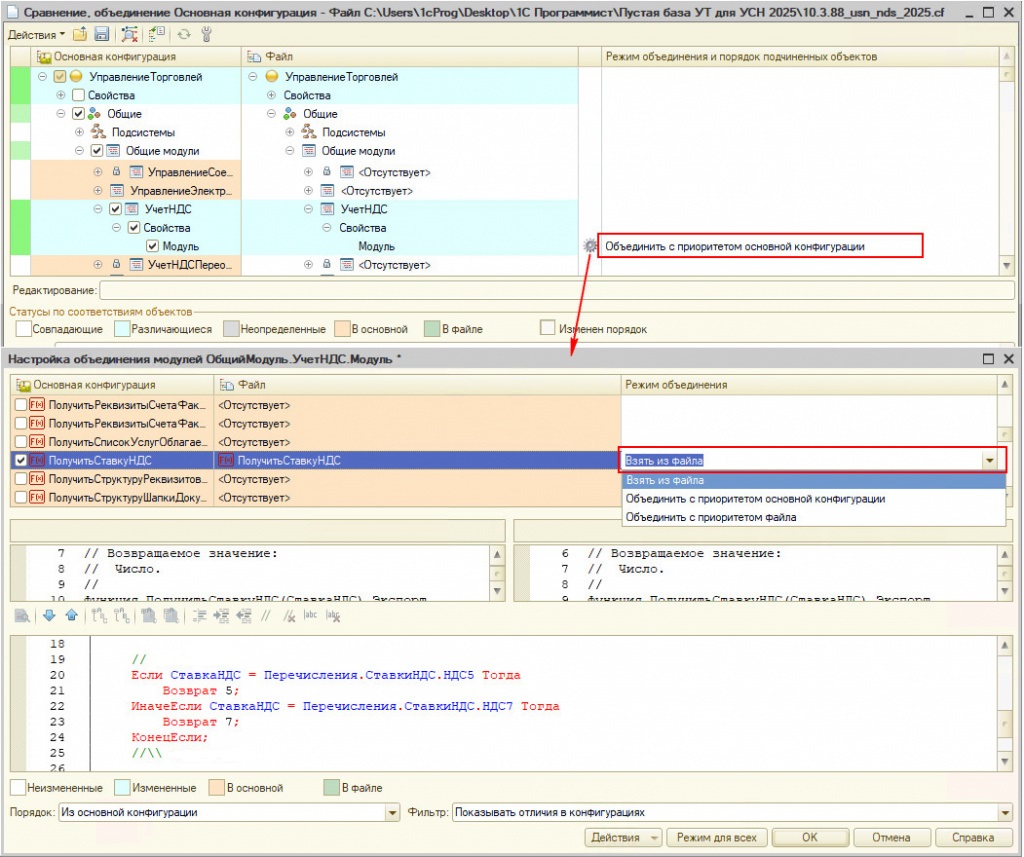
Task: Open the Фильтр dropdown list
Action: click(1005, 813)
